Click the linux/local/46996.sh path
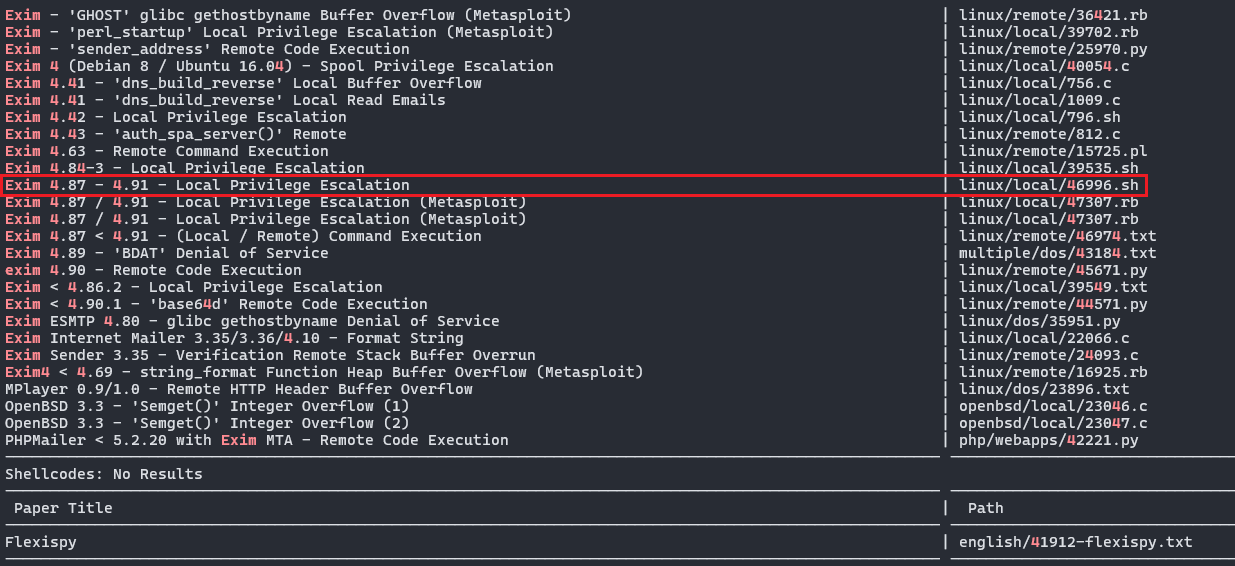Image resolution: width=1235 pixels, height=566 pixels. pyautogui.click(x=1048, y=185)
